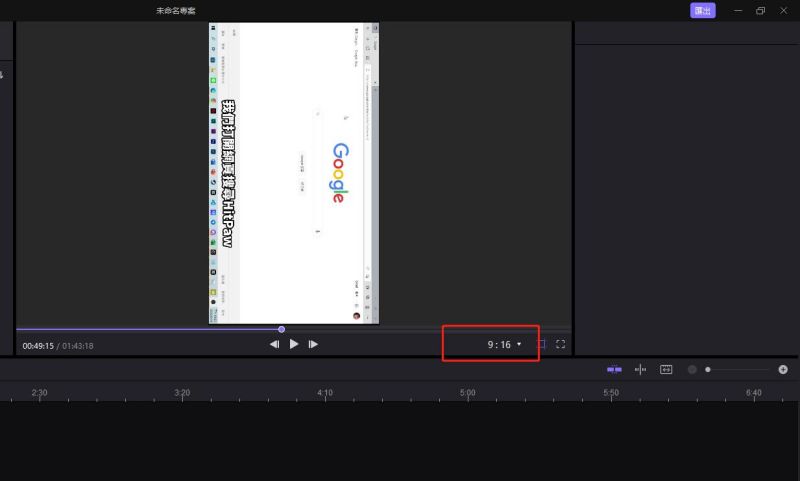Click the previous frame button
Screen dimensions: 800x481
click(274, 344)
